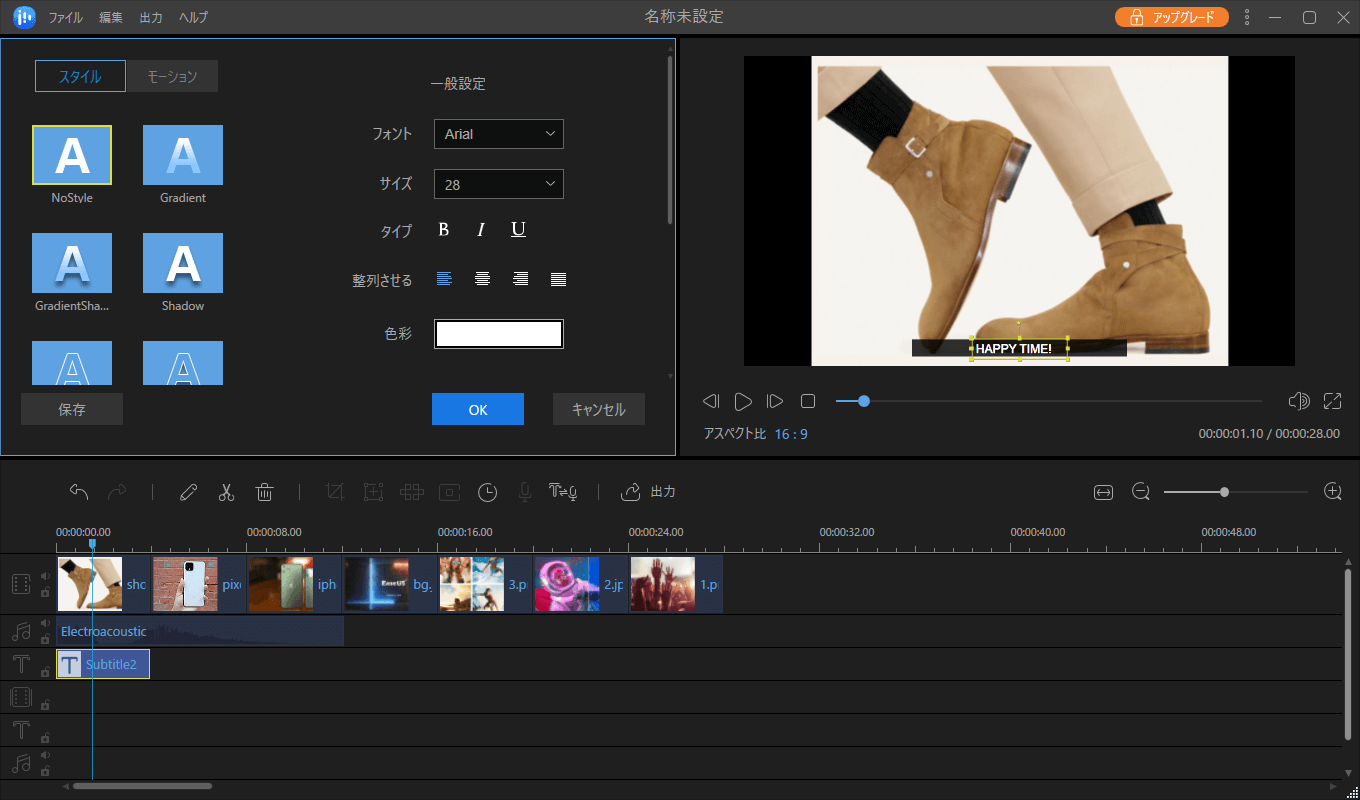The height and width of the screenshot is (800, 1360).
Task: Open the ファイル menu
Action: pyautogui.click(x=66, y=18)
